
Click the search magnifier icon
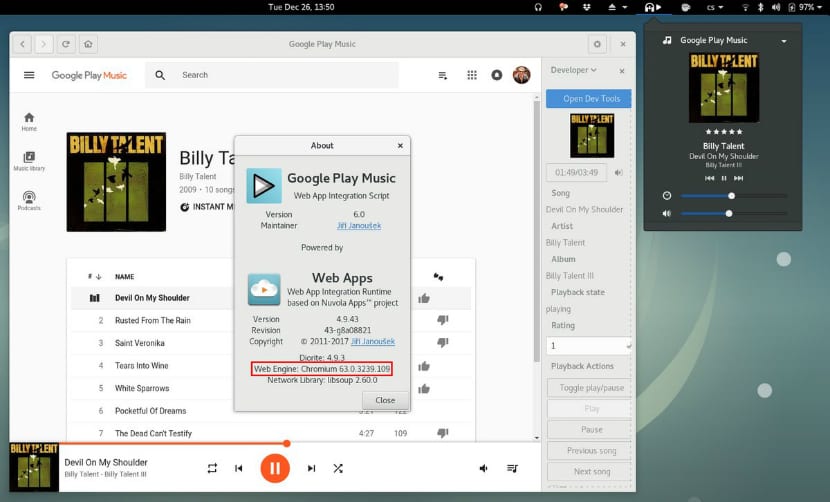point(160,75)
